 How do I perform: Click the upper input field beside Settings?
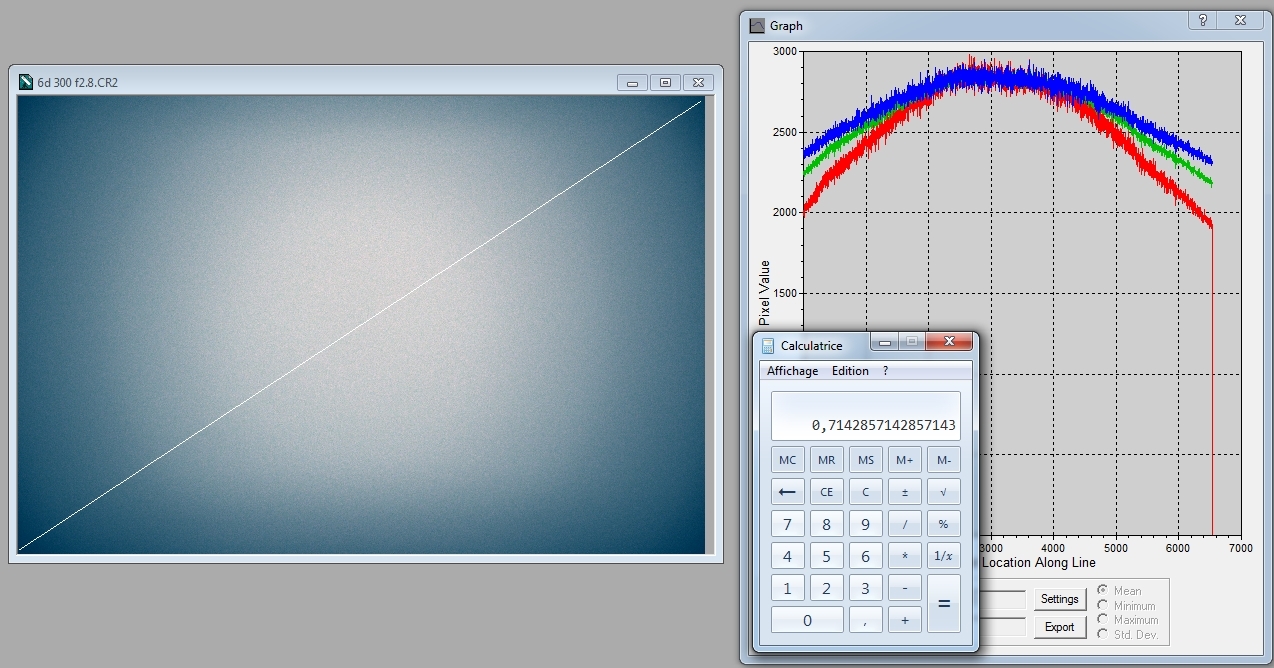1003,600
